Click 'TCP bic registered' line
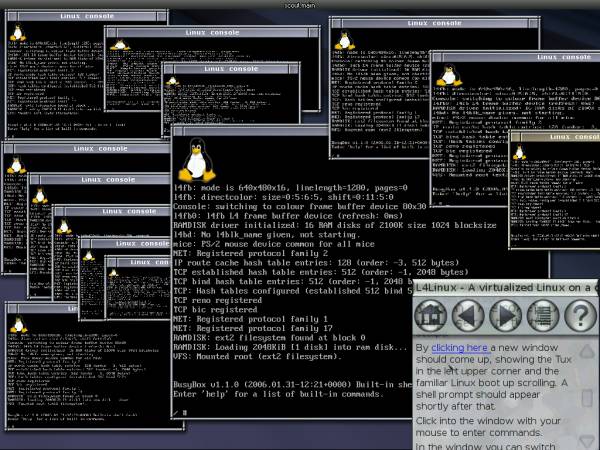 coord(215,310)
